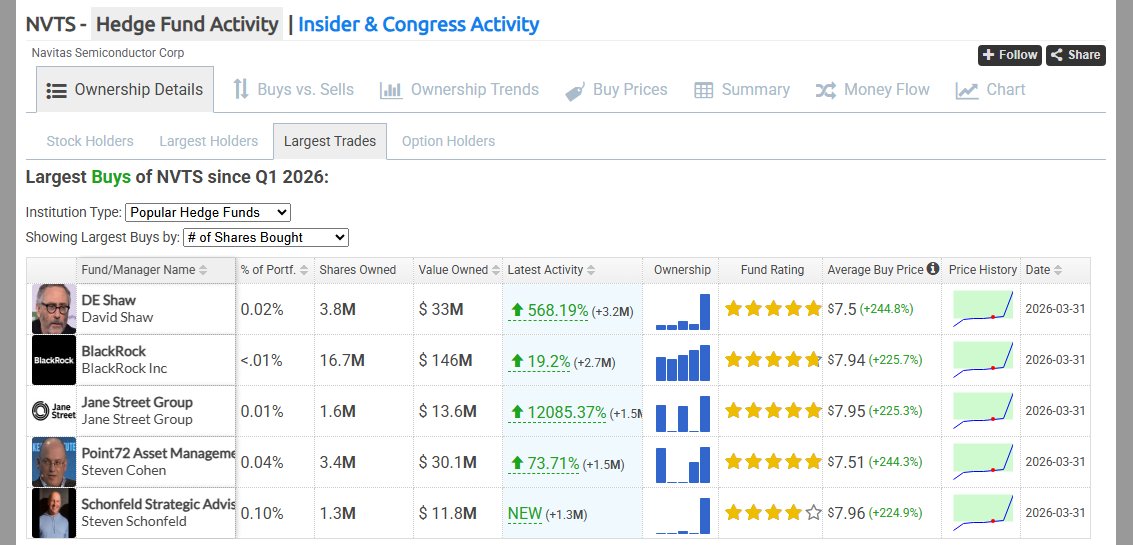Image resolution: width=1133 pixels, height=545 pixels.
Task: Click Jane Street's ownership bar chart
Action: point(683,413)
